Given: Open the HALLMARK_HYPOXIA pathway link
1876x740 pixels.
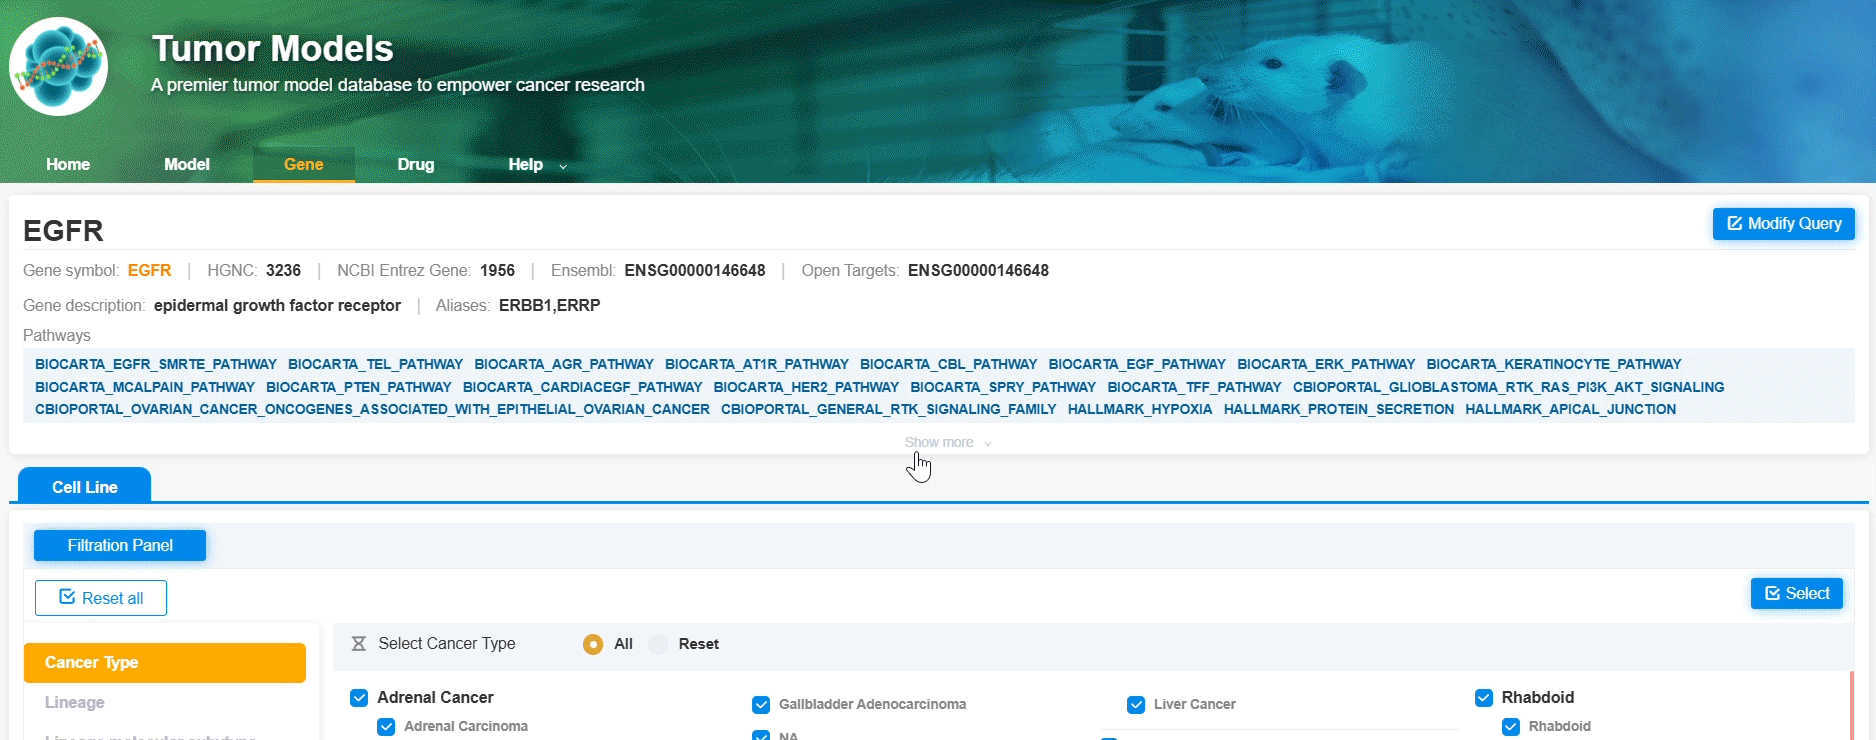Looking at the screenshot, I should click(x=1139, y=409).
